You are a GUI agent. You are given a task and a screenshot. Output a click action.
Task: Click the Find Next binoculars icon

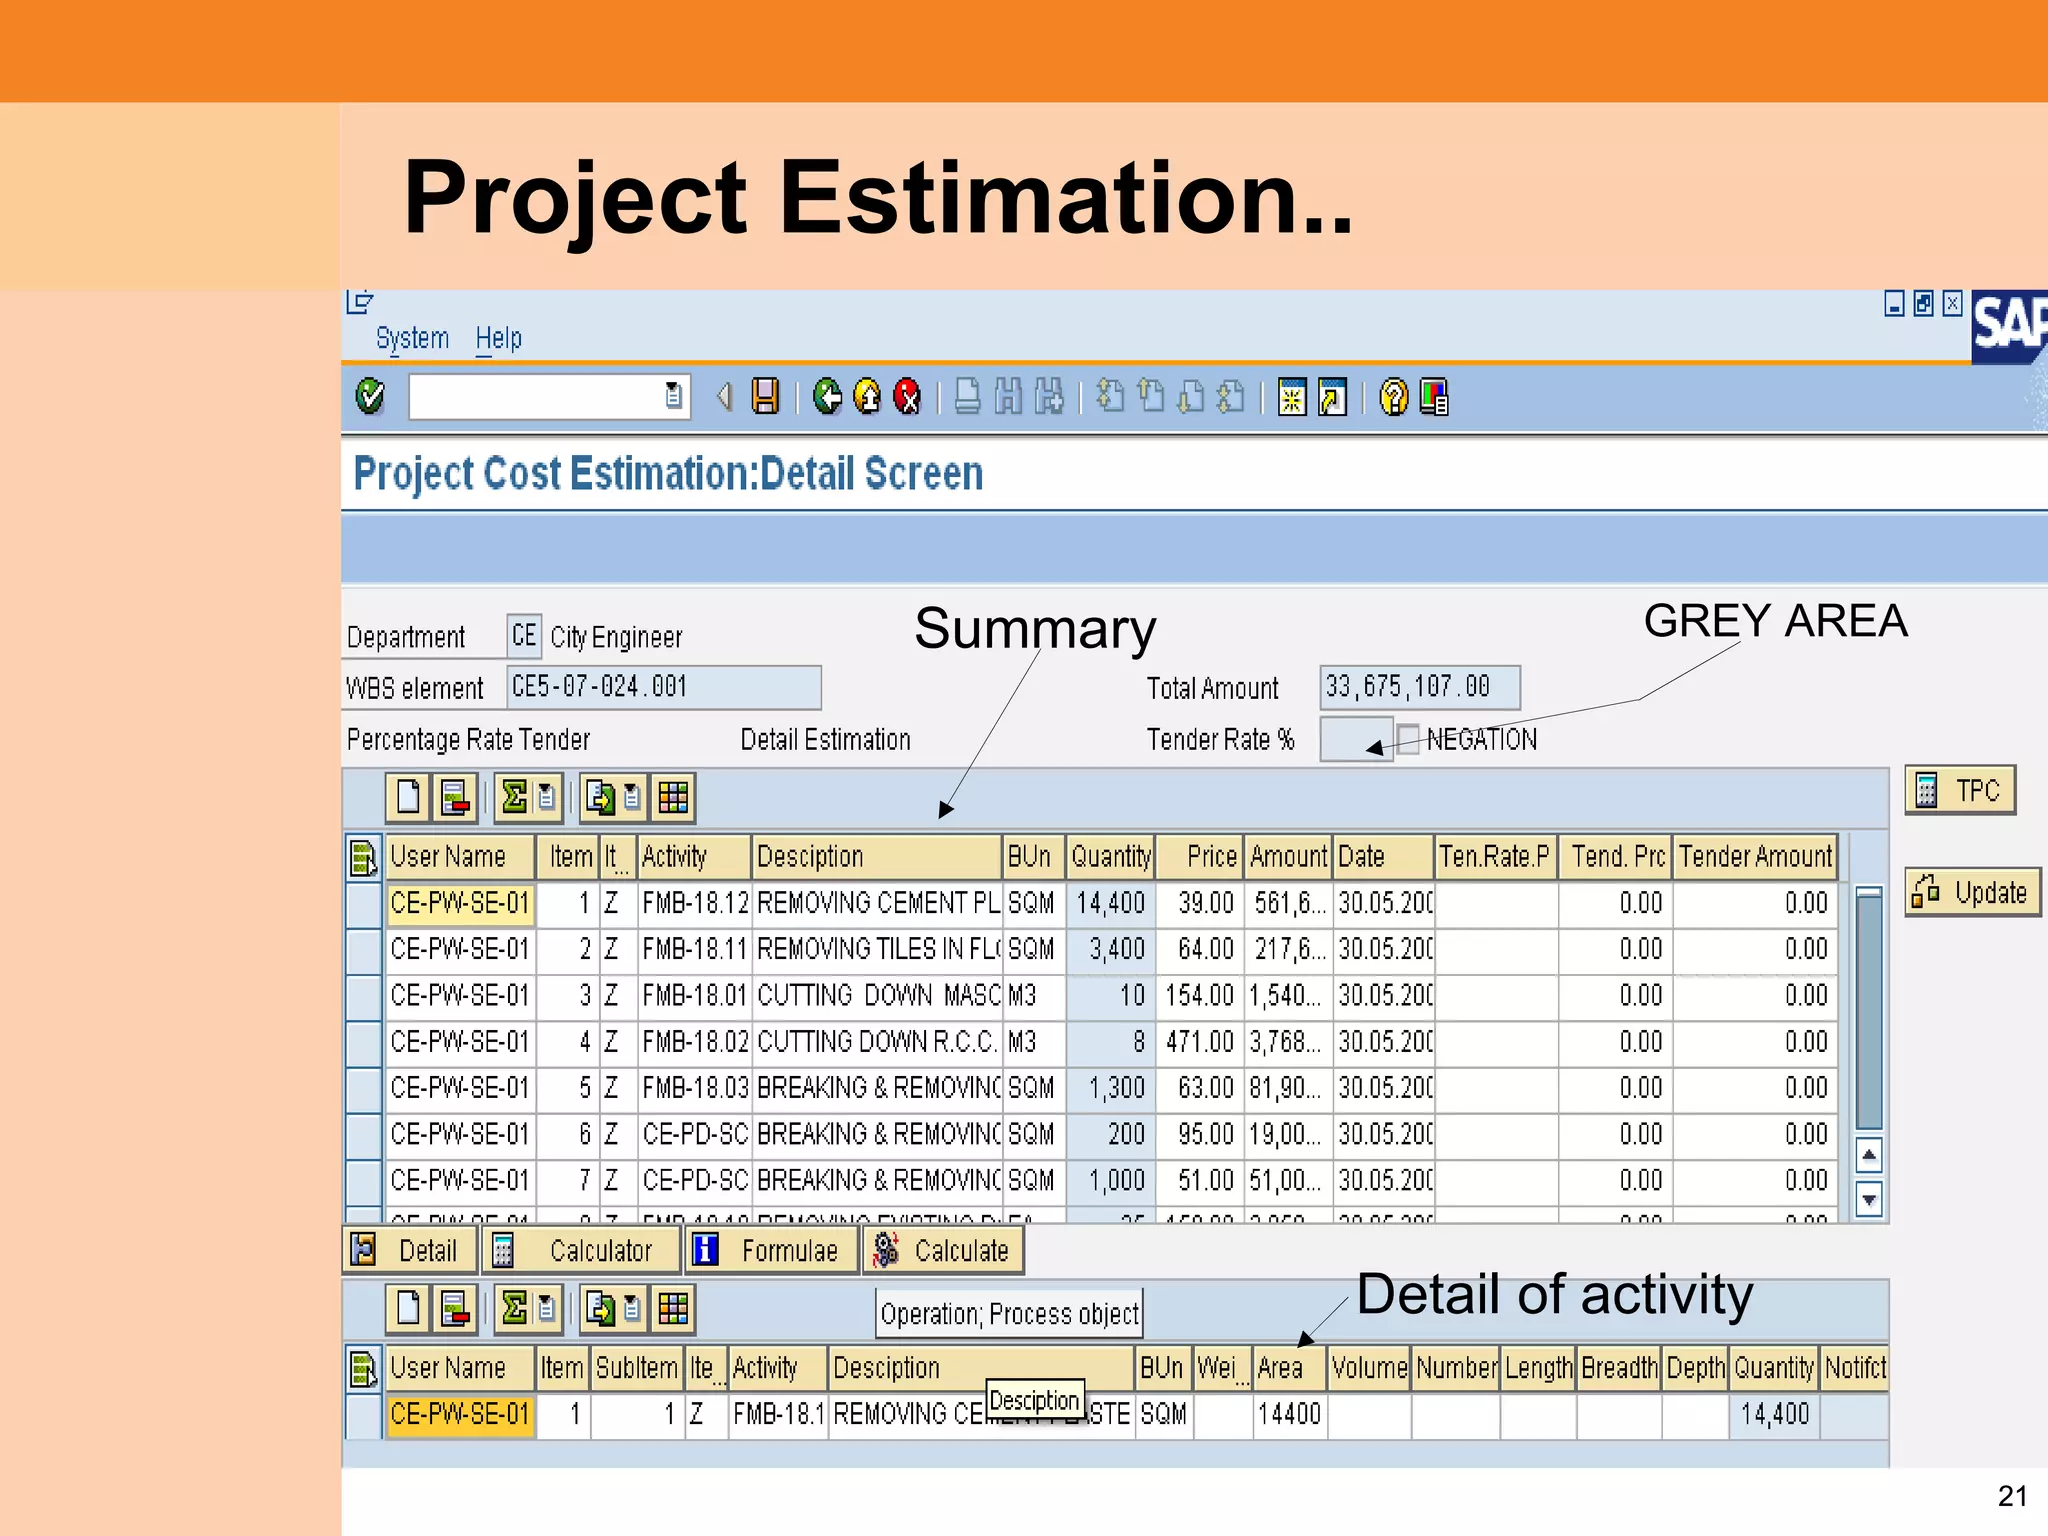pos(1049,397)
